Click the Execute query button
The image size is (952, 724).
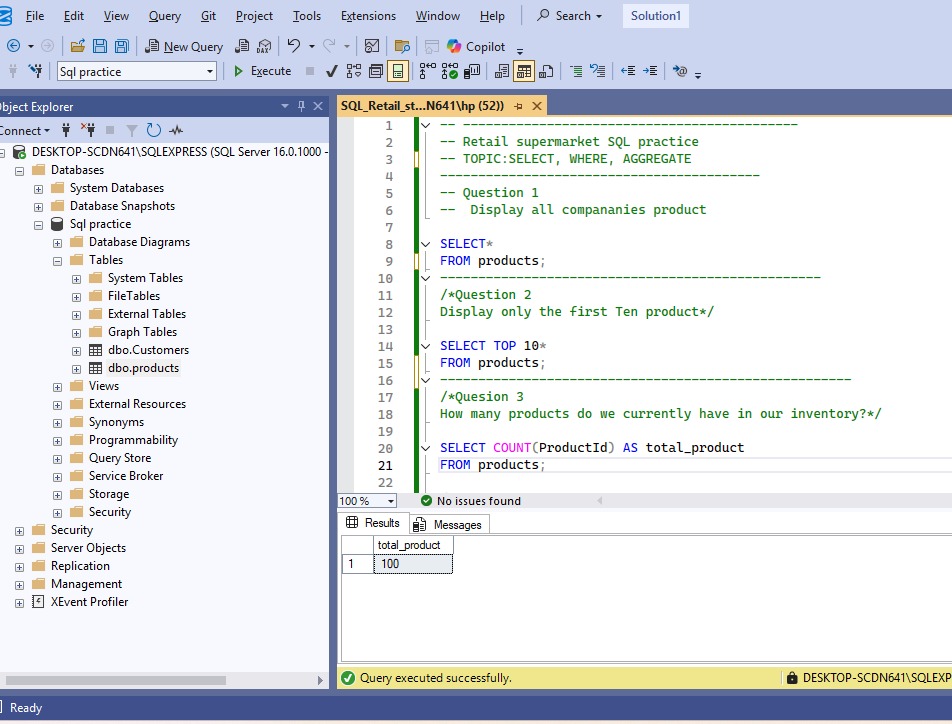pyautogui.click(x=262, y=71)
